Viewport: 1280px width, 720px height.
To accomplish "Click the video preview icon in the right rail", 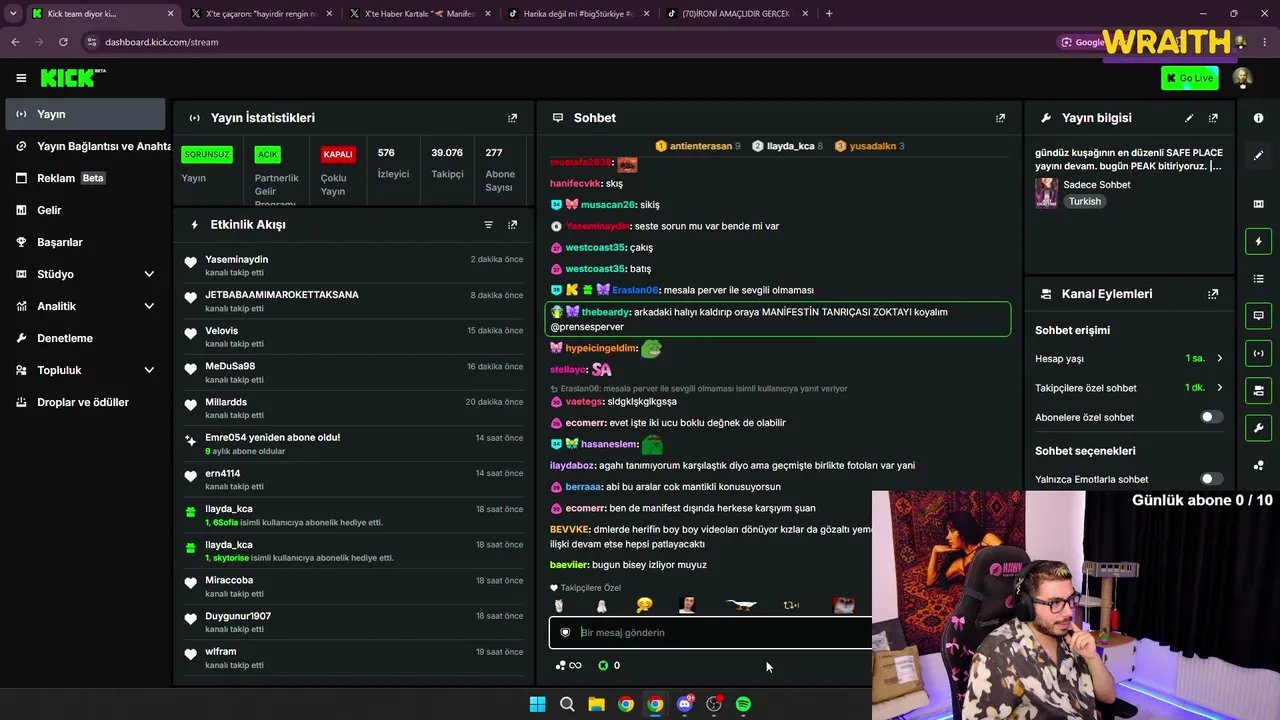I will coord(1258,204).
